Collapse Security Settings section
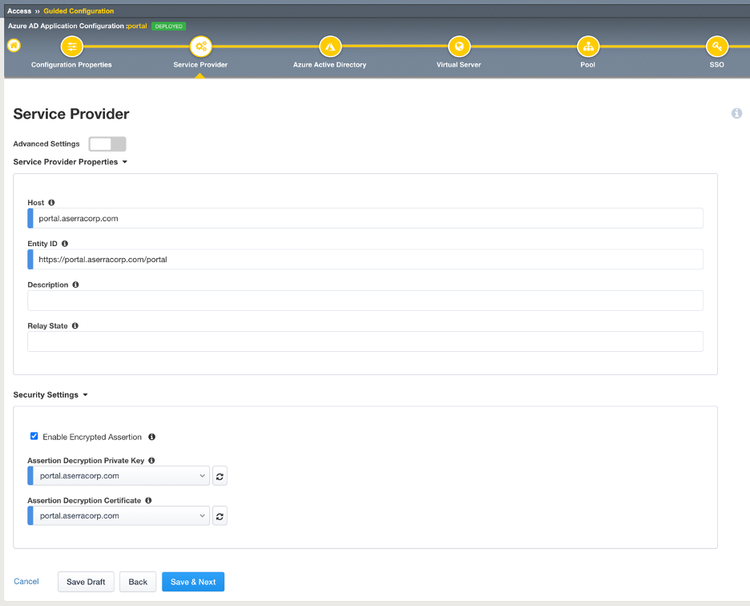The height and width of the screenshot is (606, 750). pos(51,395)
